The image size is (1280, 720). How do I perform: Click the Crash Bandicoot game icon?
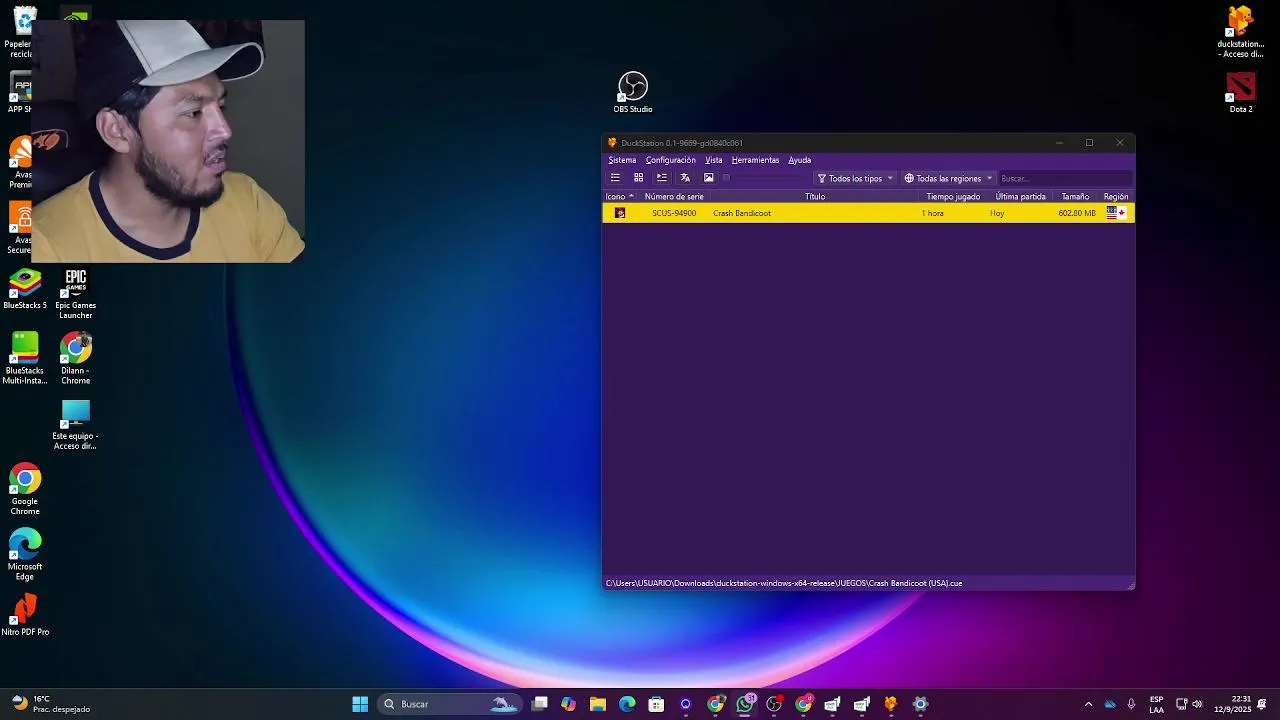(620, 213)
